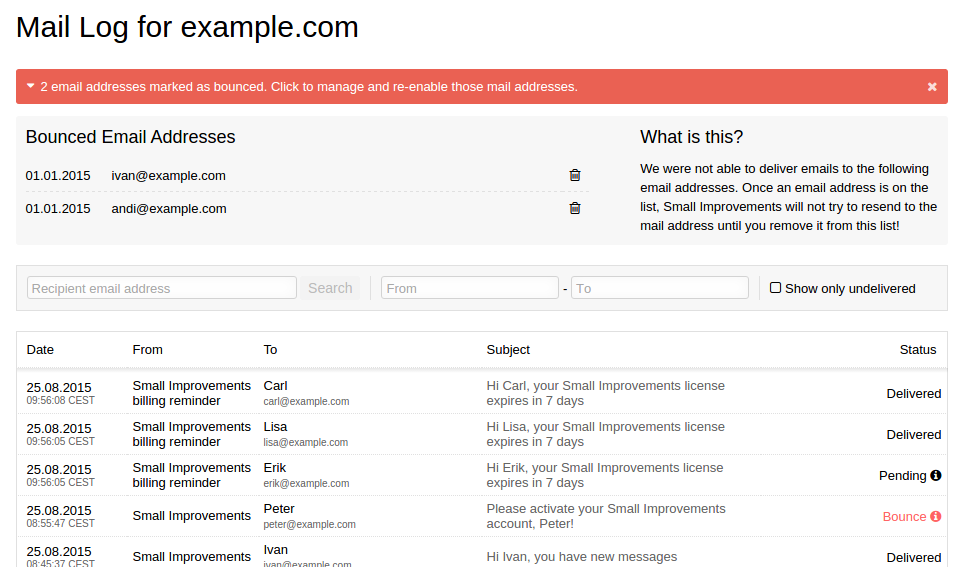Click the andi@example.com bounced address text
Image resolution: width=963 pixels, height=567 pixels.
[169, 209]
